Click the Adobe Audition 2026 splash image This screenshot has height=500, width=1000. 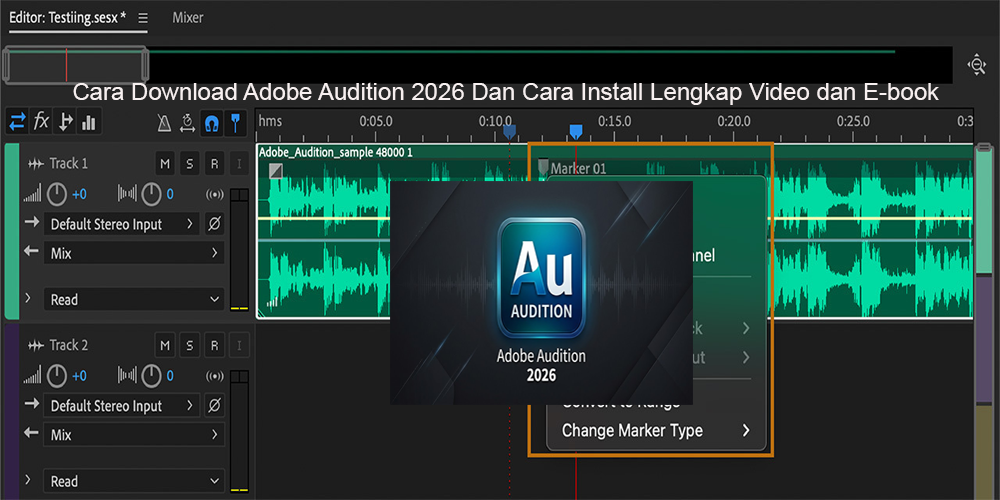point(541,293)
